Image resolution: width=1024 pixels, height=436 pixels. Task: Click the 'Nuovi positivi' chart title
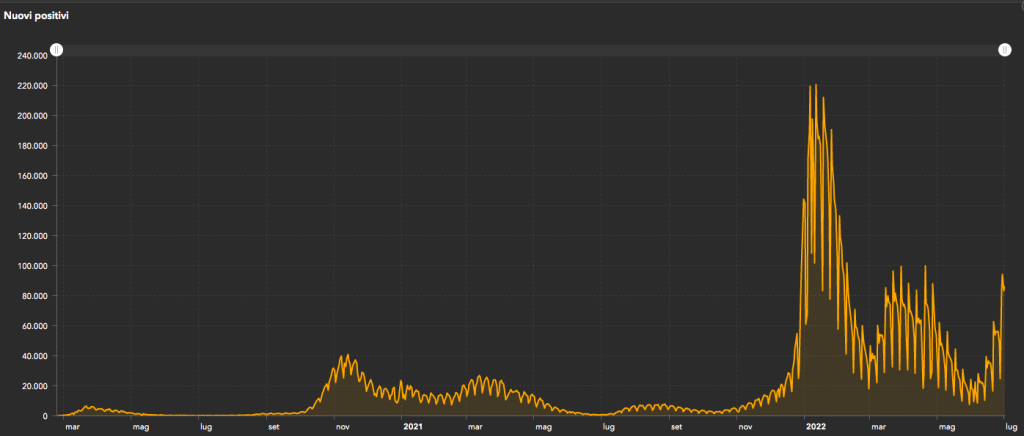[x=35, y=16]
